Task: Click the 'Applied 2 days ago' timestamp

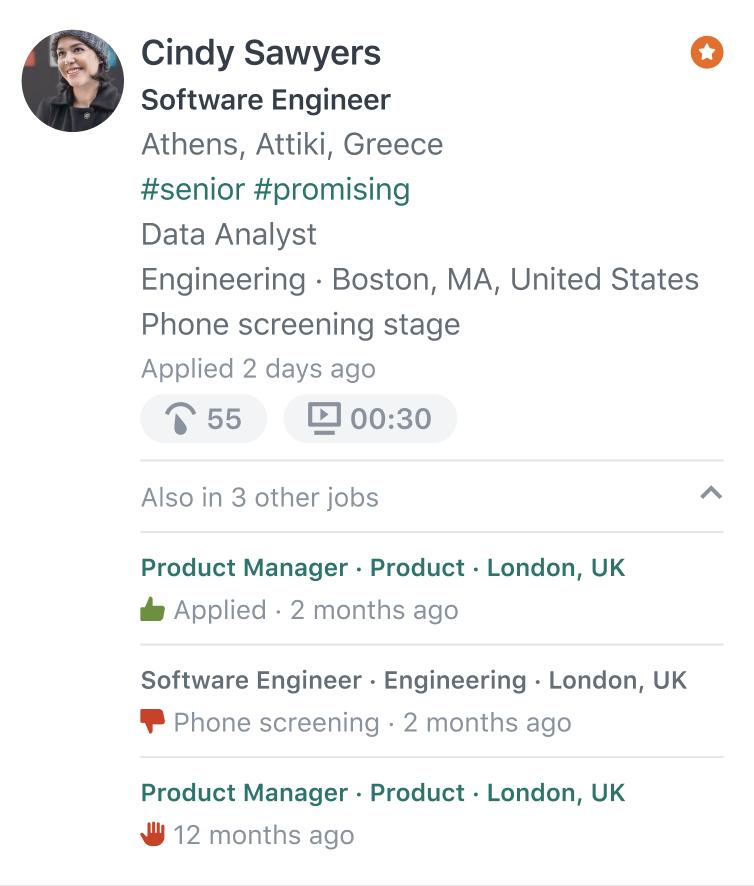Action: click(258, 370)
